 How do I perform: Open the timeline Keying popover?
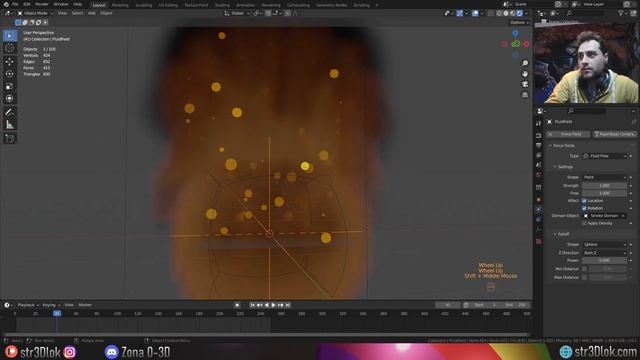(51, 305)
